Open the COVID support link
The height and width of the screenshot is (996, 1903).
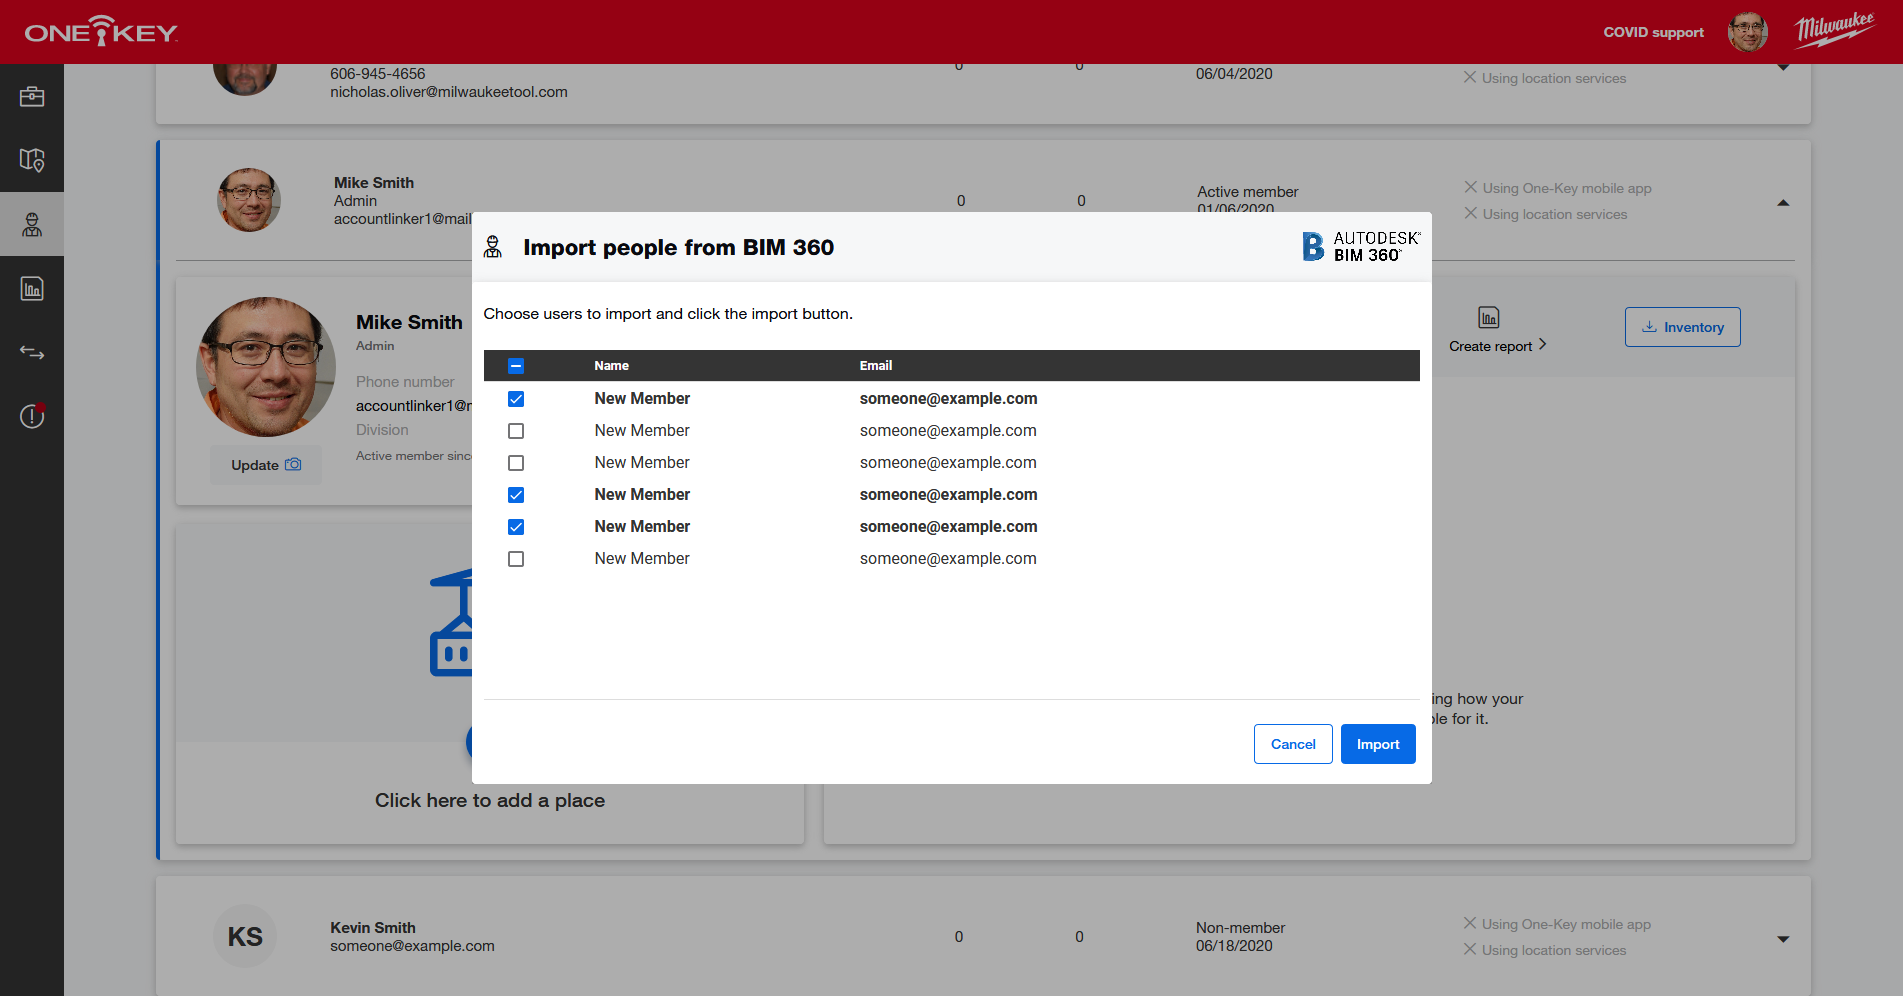tap(1654, 32)
